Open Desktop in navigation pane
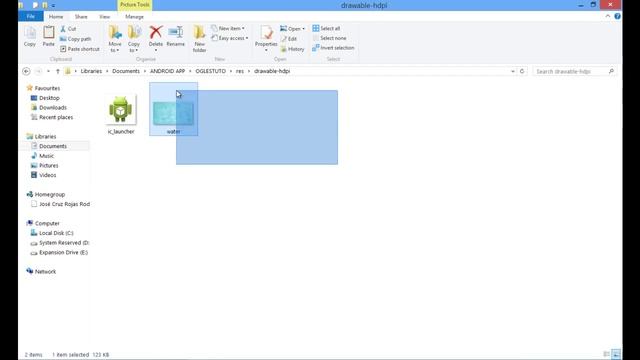 point(49,98)
